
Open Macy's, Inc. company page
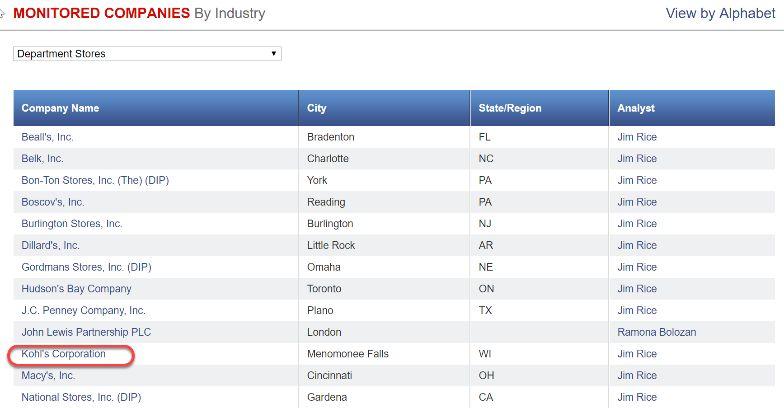click(x=48, y=376)
